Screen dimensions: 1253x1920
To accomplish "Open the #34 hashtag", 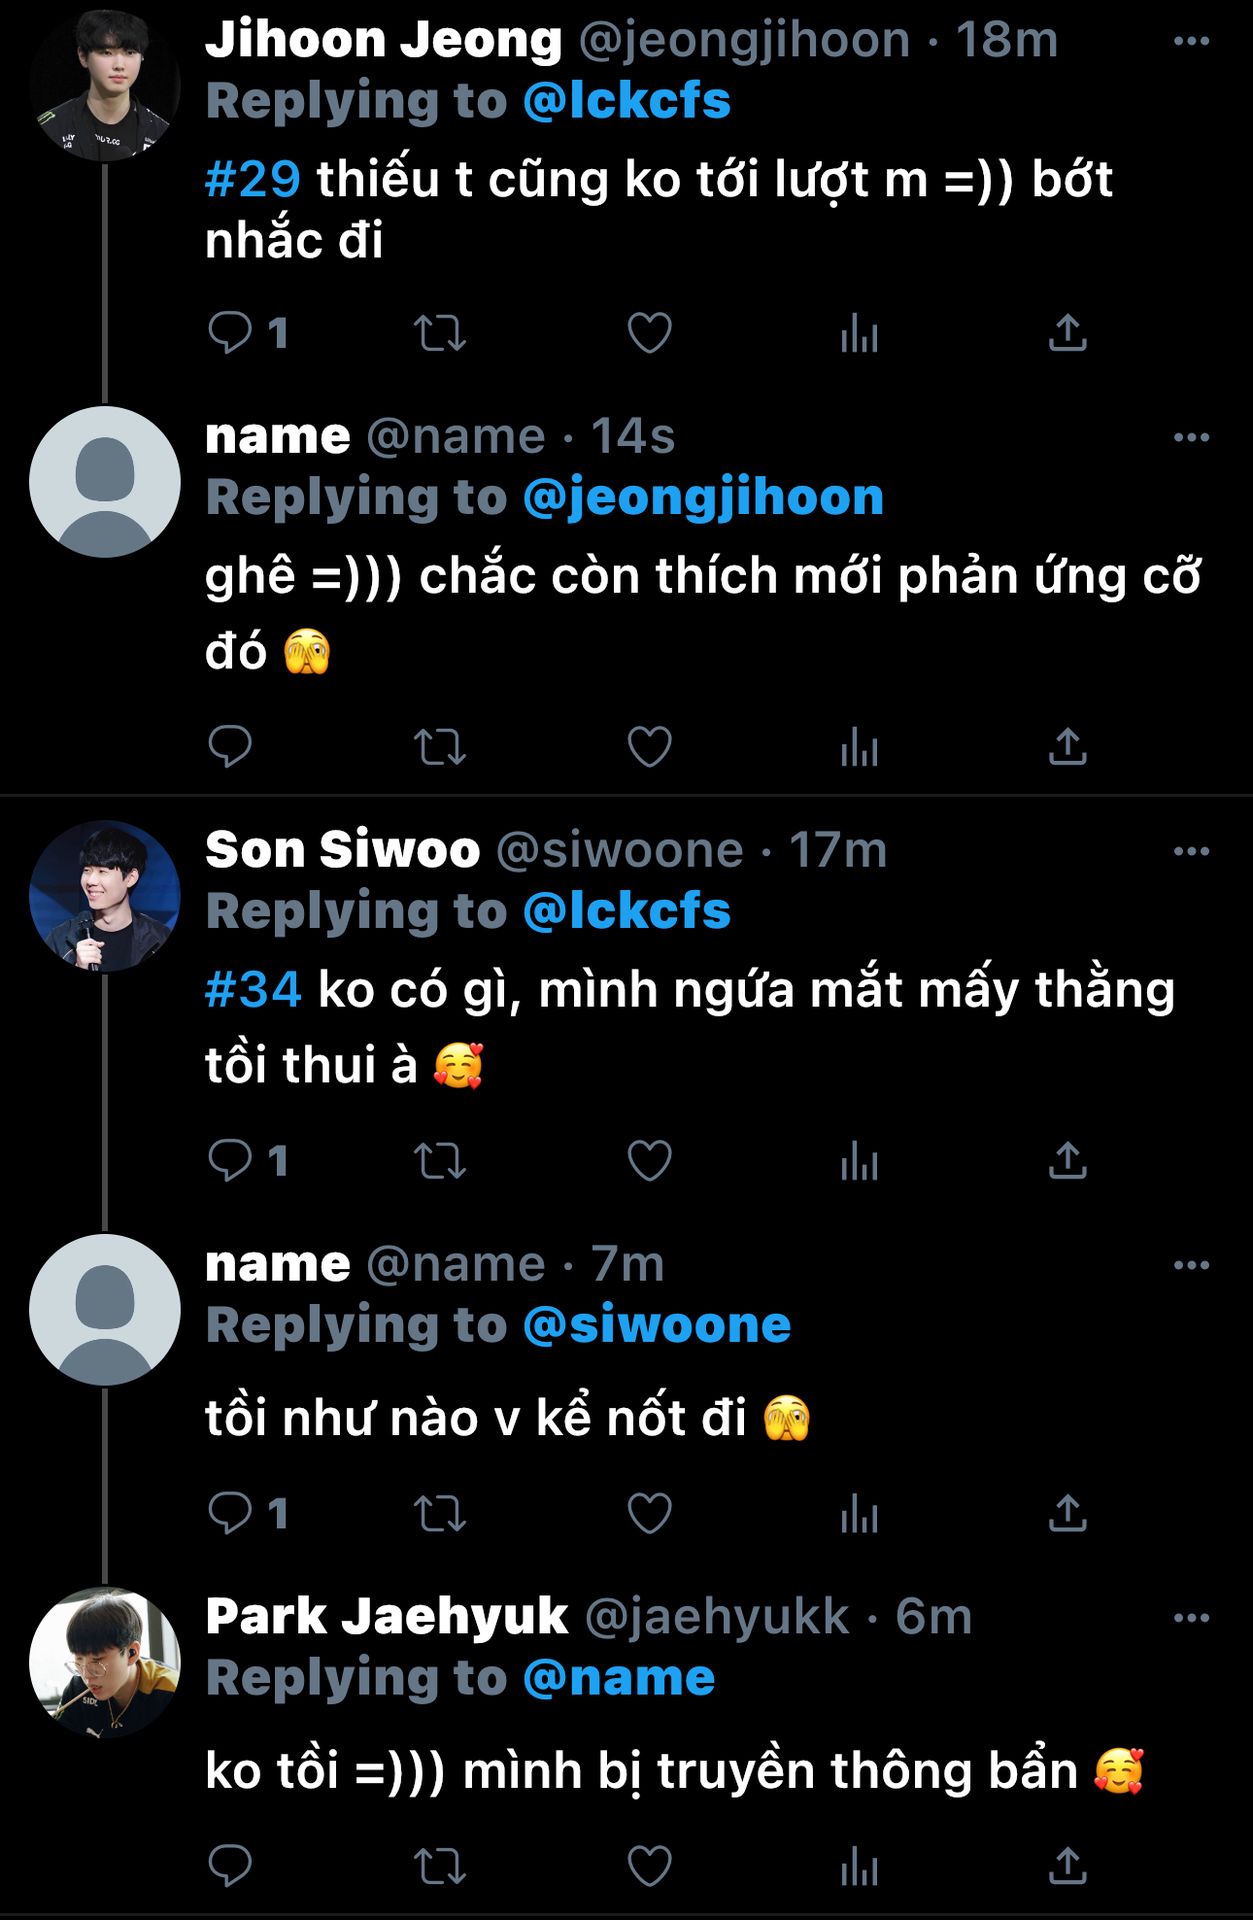I will (252, 990).
